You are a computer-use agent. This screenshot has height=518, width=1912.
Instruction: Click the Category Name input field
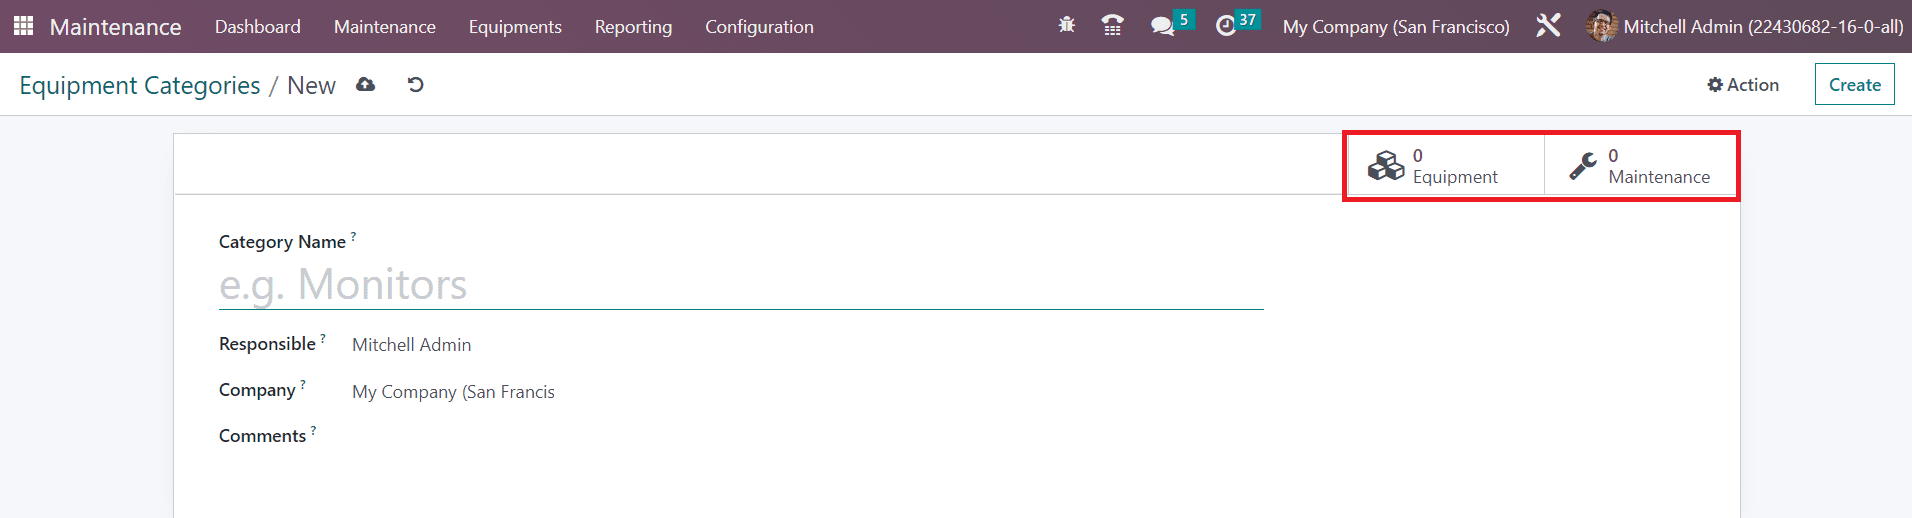click(x=741, y=285)
